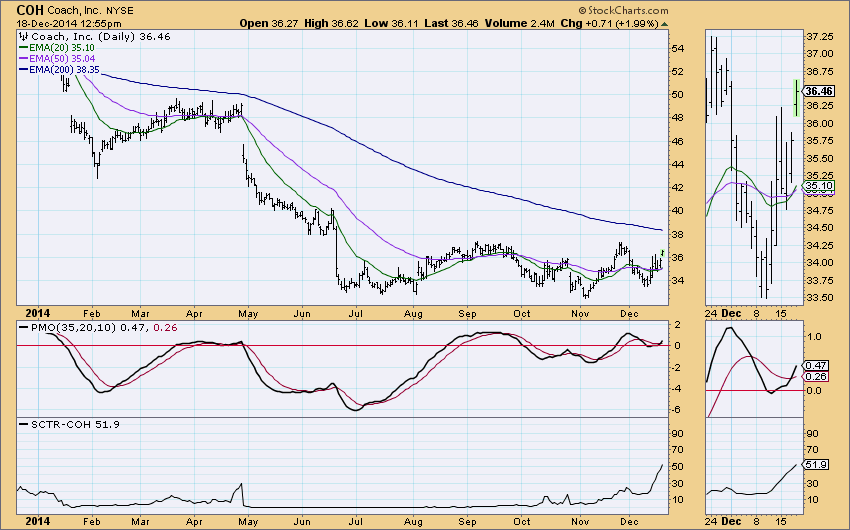Click the Sep label on the time axis
Viewport: 850px width, 530px height.
tap(466, 520)
